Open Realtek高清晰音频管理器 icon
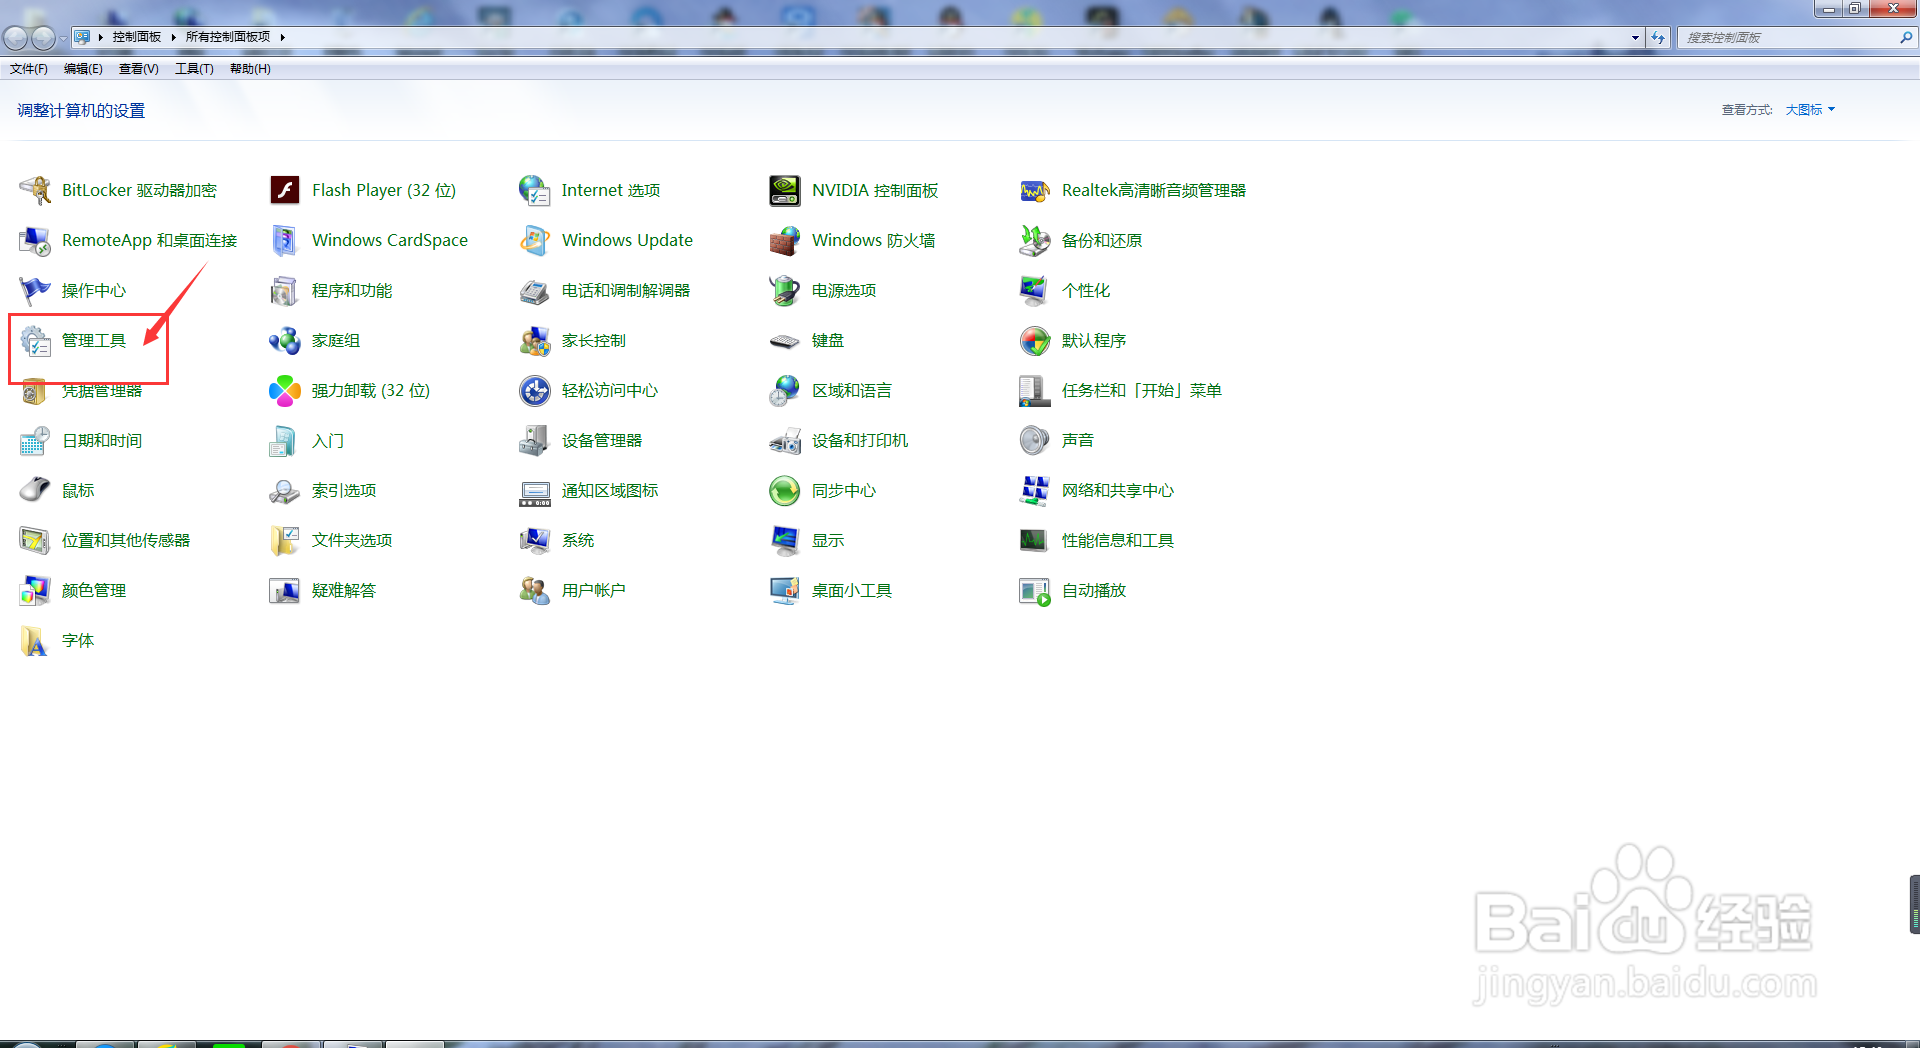This screenshot has width=1920, height=1048. point(1035,190)
